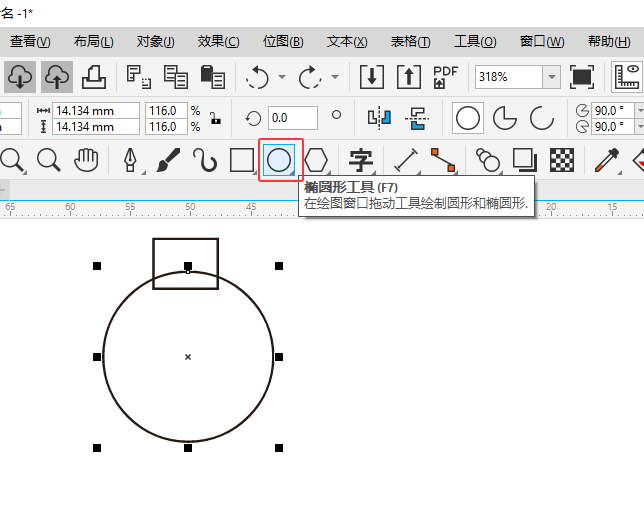Select the Artistic Media brush tool
This screenshot has height=531, width=644.
(x=168, y=160)
